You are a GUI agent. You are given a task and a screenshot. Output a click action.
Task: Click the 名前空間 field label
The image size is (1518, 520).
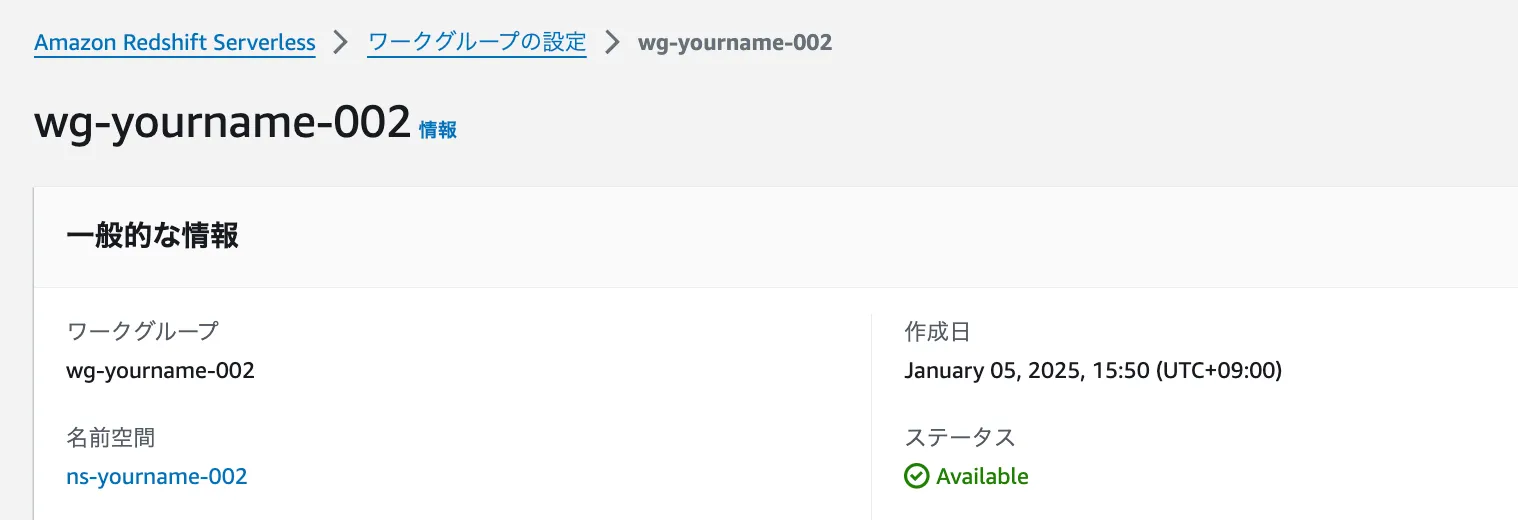tap(110, 437)
